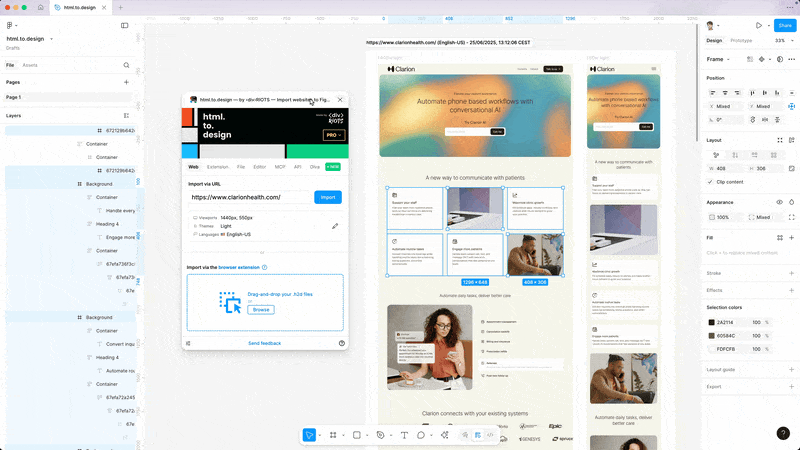Add an effect with plus icon
Viewport: 800px width, 450px height.
pyautogui.click(x=791, y=290)
